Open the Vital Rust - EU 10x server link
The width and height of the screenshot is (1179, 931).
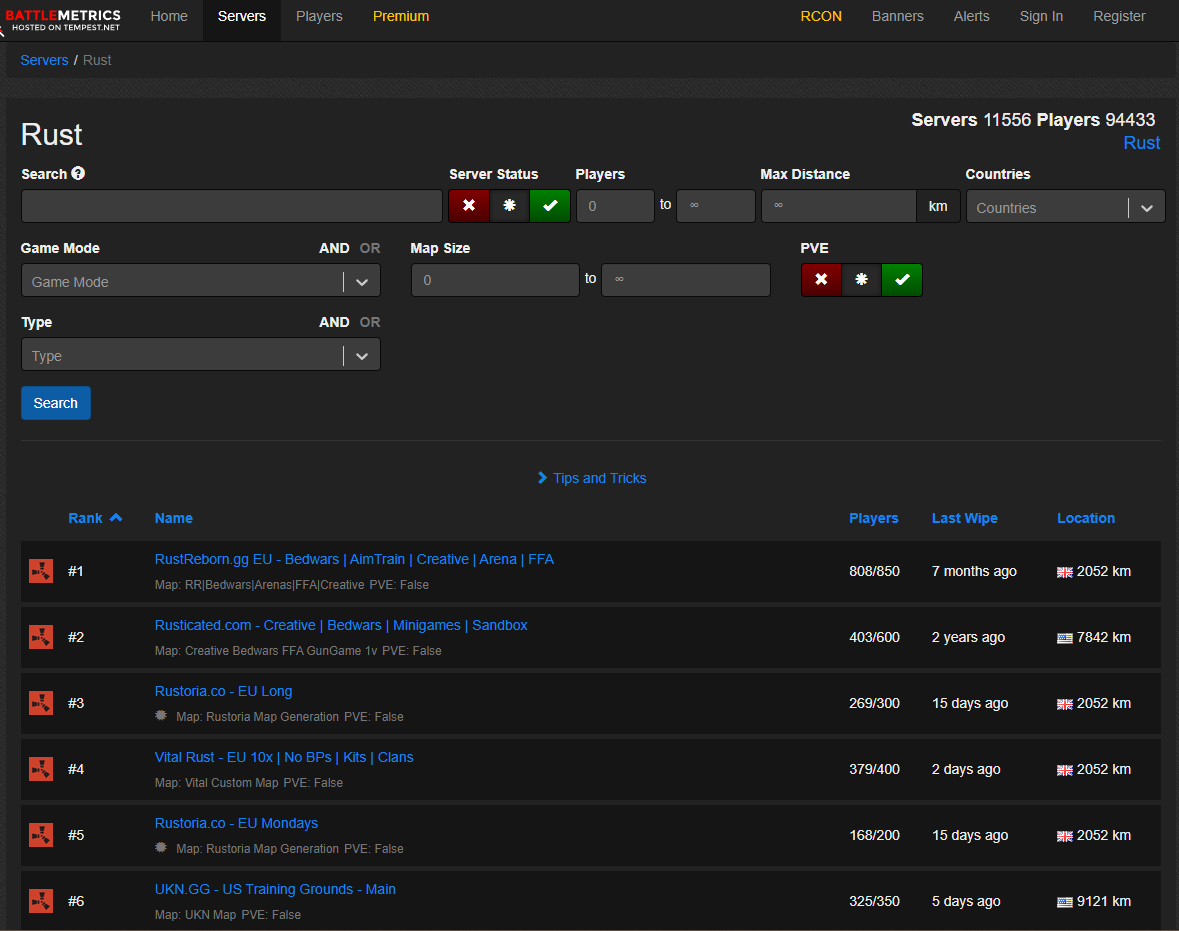284,757
